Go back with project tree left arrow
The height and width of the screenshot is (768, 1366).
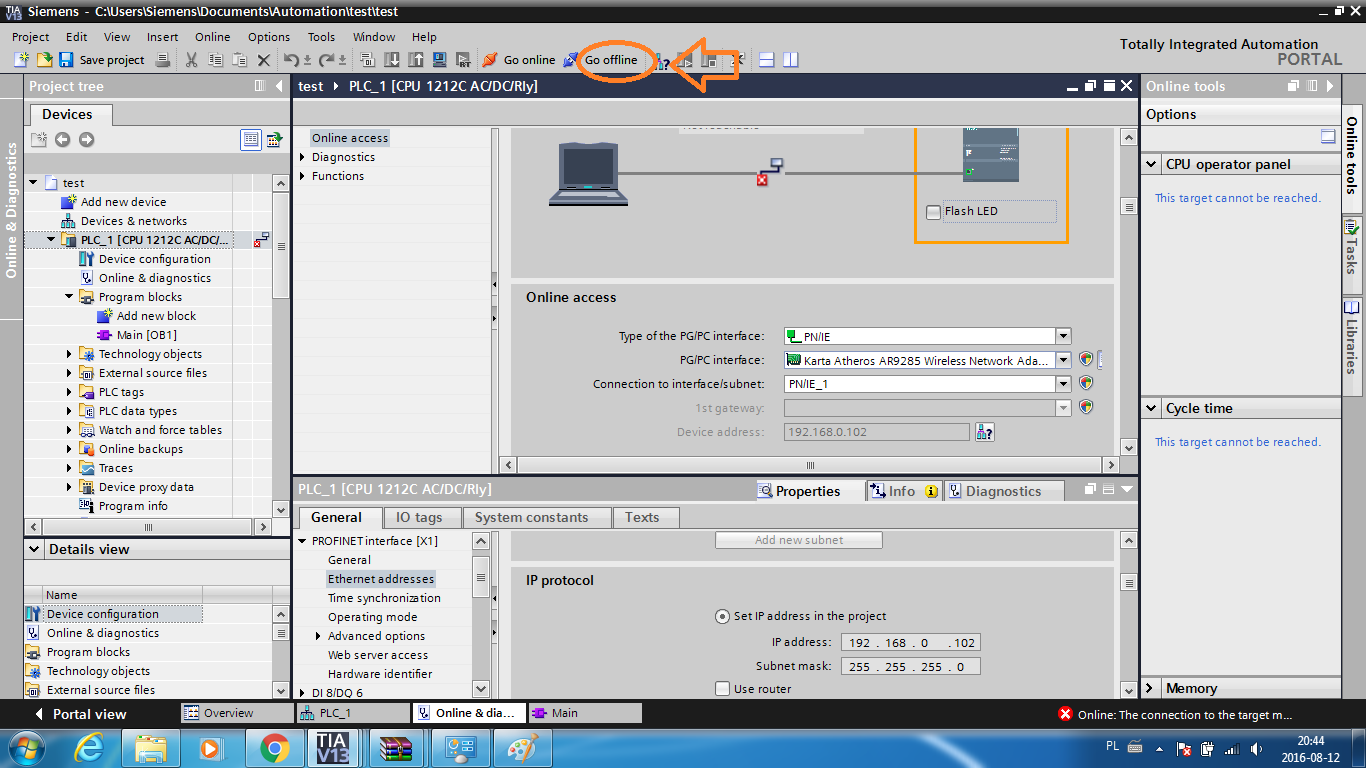(62, 139)
